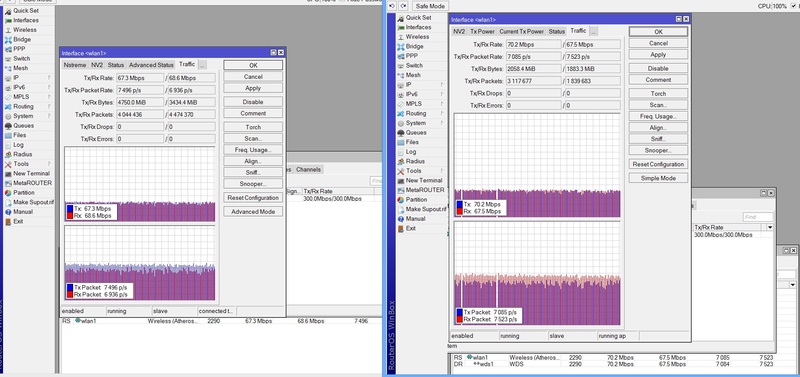Click the Rx Bytes field showing 1883.3 MiB in right dialog
The image size is (800, 377).
tap(592, 69)
